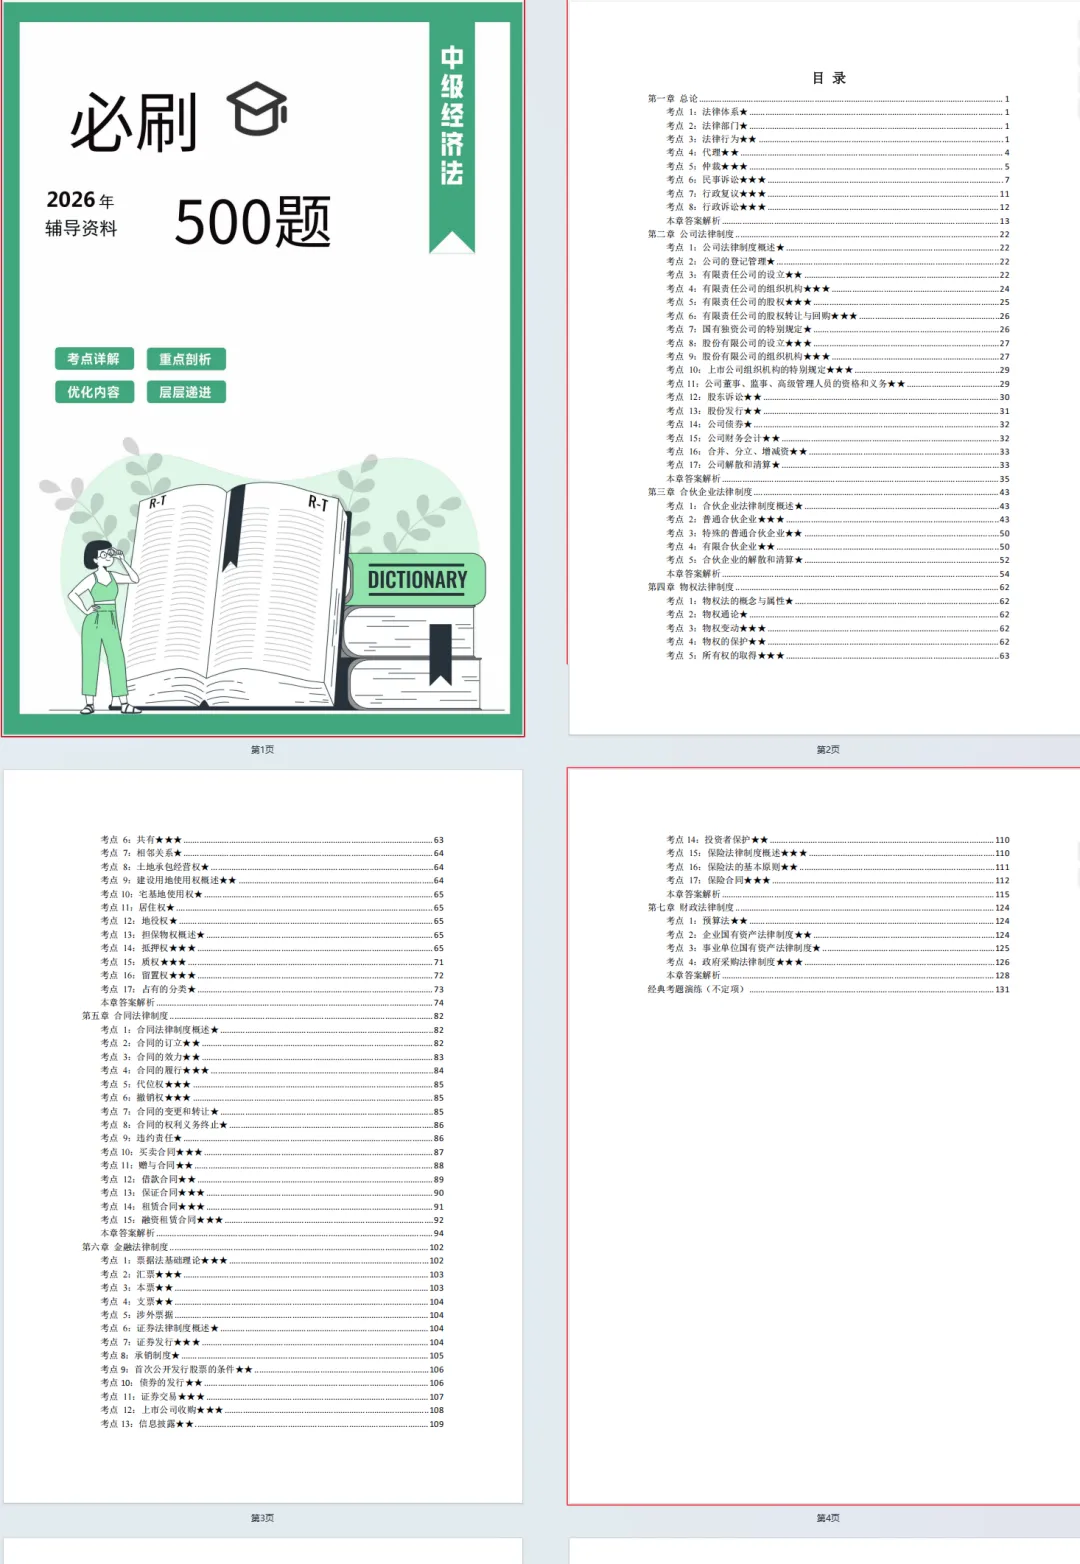Click the 考点9：违约责任 entry
The height and width of the screenshot is (1564, 1080).
[x=272, y=1138]
